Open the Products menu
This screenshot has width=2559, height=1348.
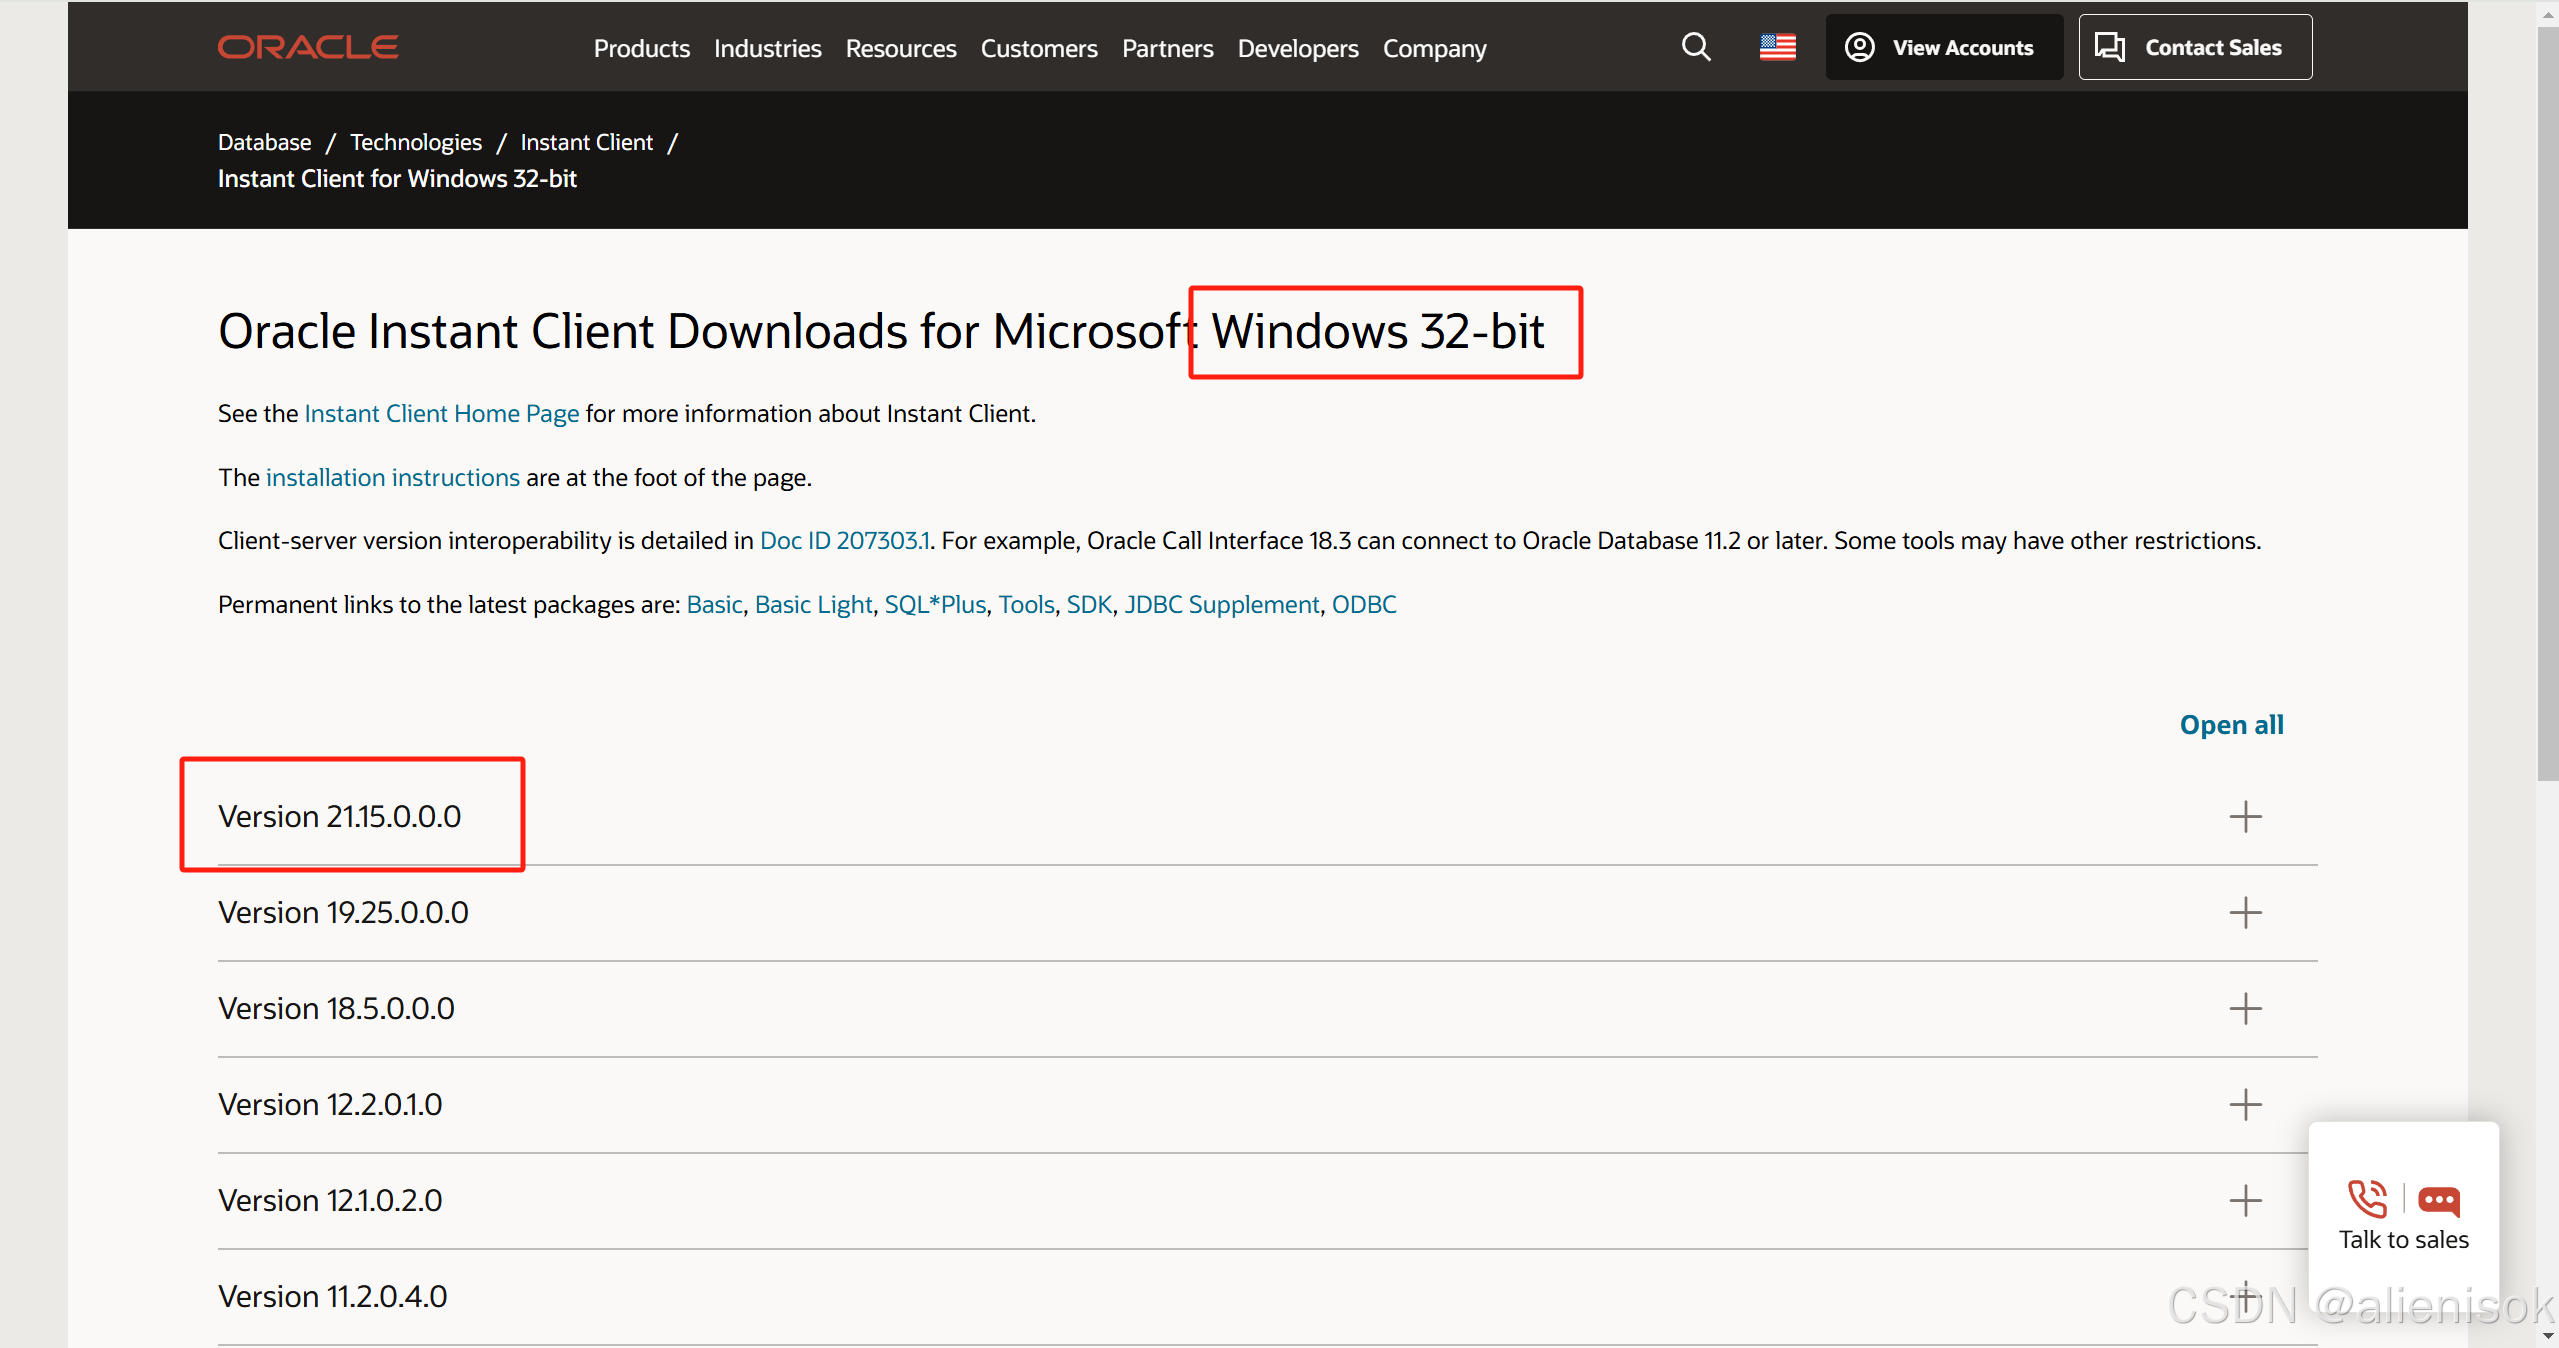pyautogui.click(x=641, y=48)
